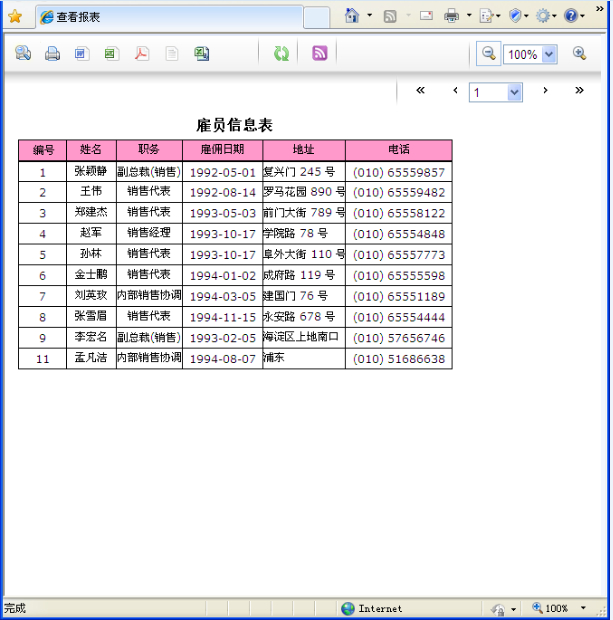
Task: Click the address cell 浦东
Action: pos(304,359)
